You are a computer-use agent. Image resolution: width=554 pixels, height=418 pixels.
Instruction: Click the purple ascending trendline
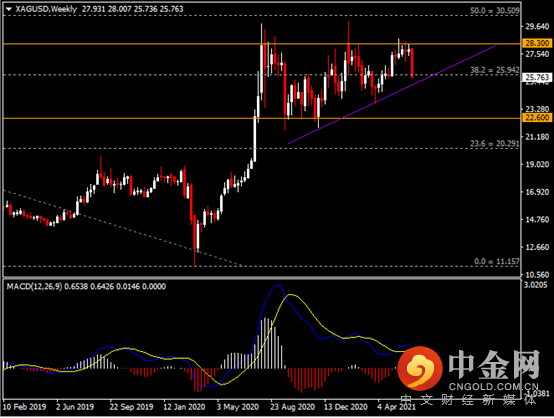click(391, 95)
